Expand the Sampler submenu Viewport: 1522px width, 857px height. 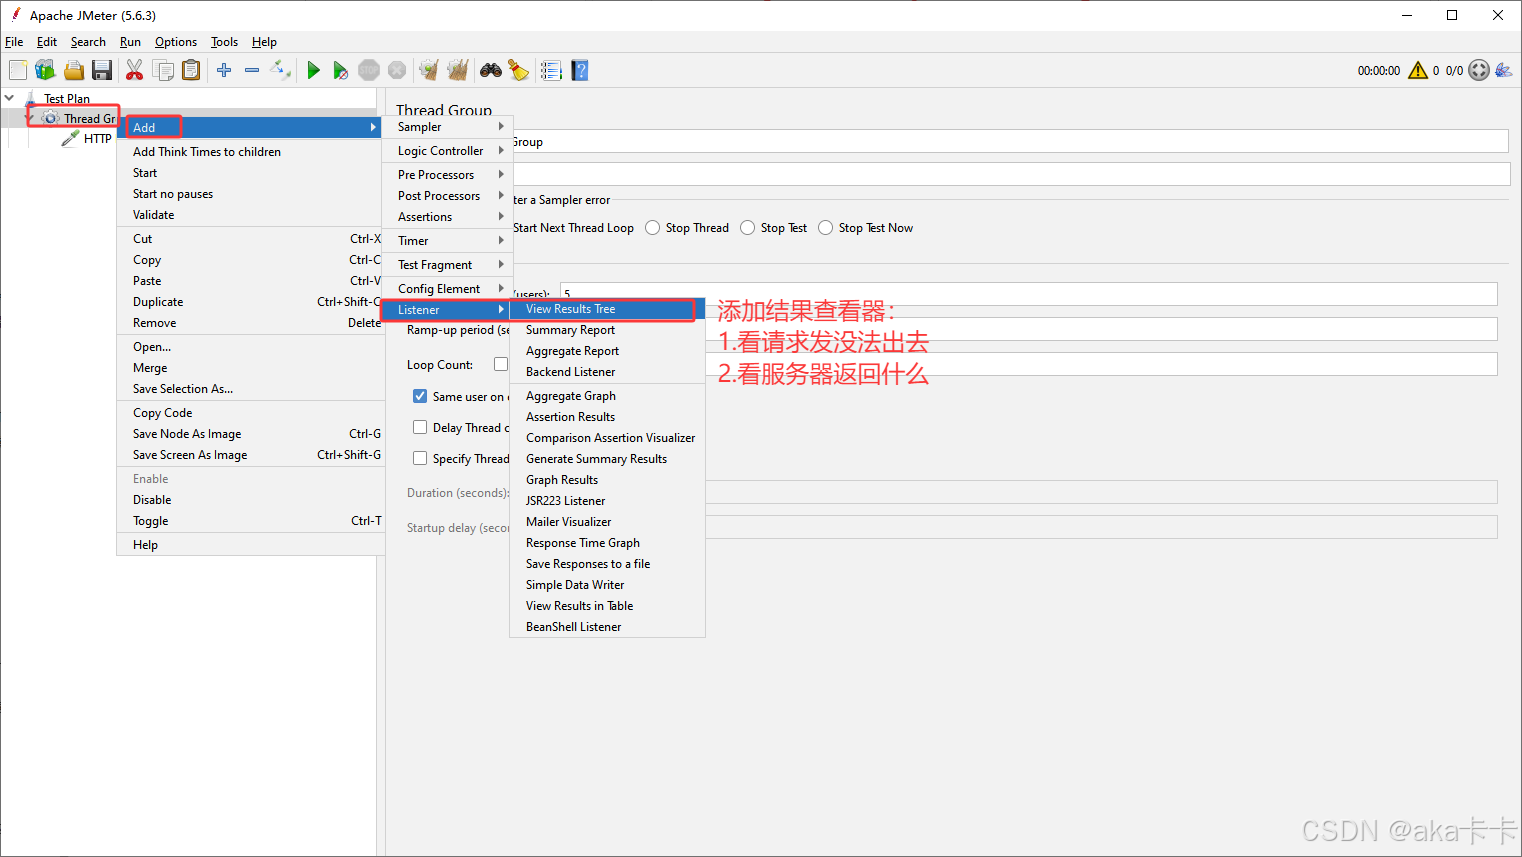point(447,127)
